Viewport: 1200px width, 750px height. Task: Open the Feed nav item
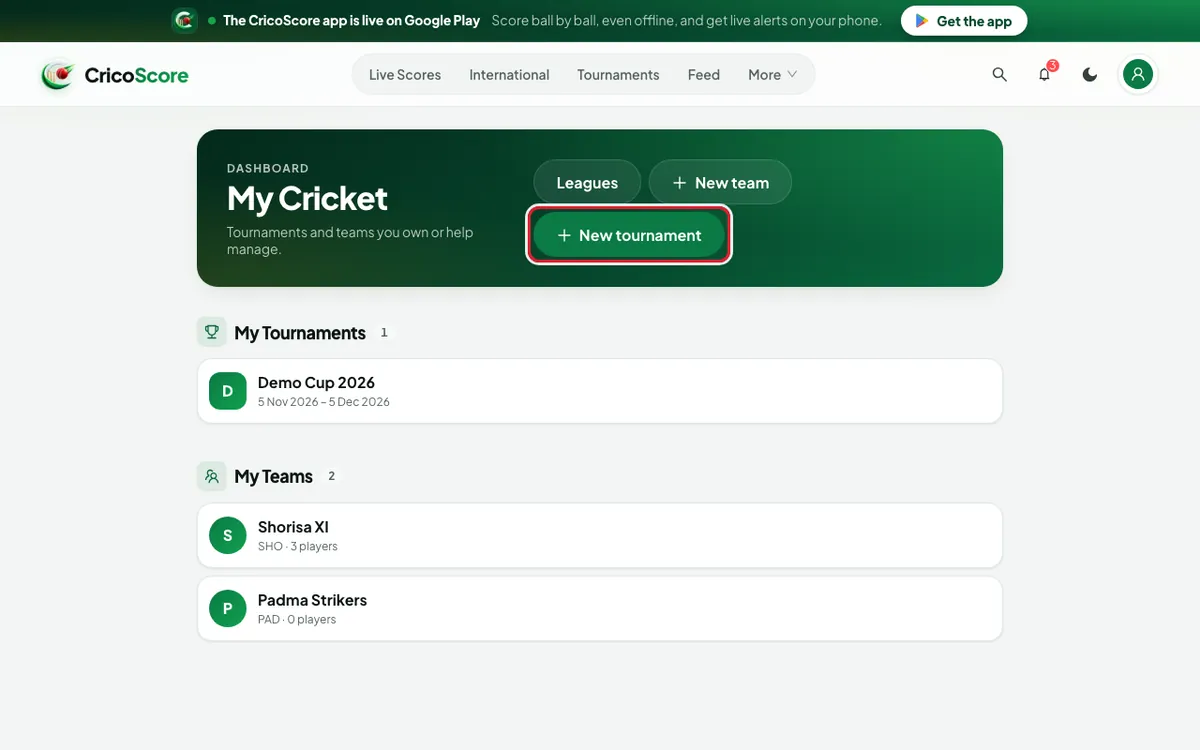(x=704, y=75)
